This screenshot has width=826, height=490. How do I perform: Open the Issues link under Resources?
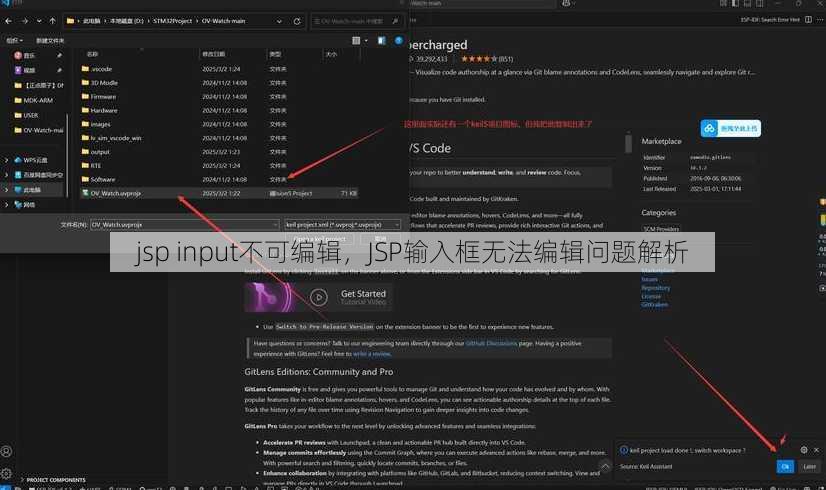pos(649,280)
